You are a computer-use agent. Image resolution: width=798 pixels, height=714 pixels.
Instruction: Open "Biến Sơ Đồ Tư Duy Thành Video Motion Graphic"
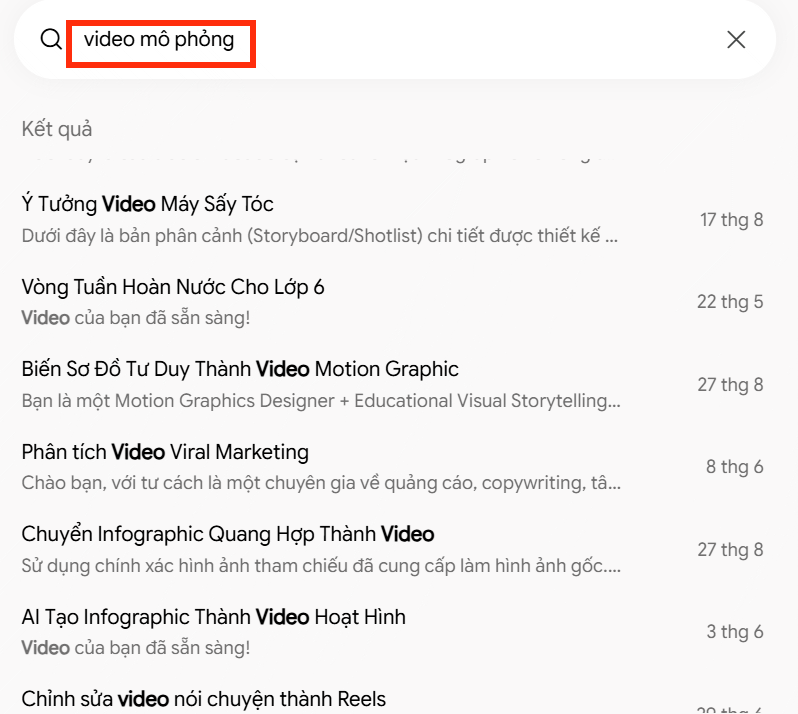point(240,369)
